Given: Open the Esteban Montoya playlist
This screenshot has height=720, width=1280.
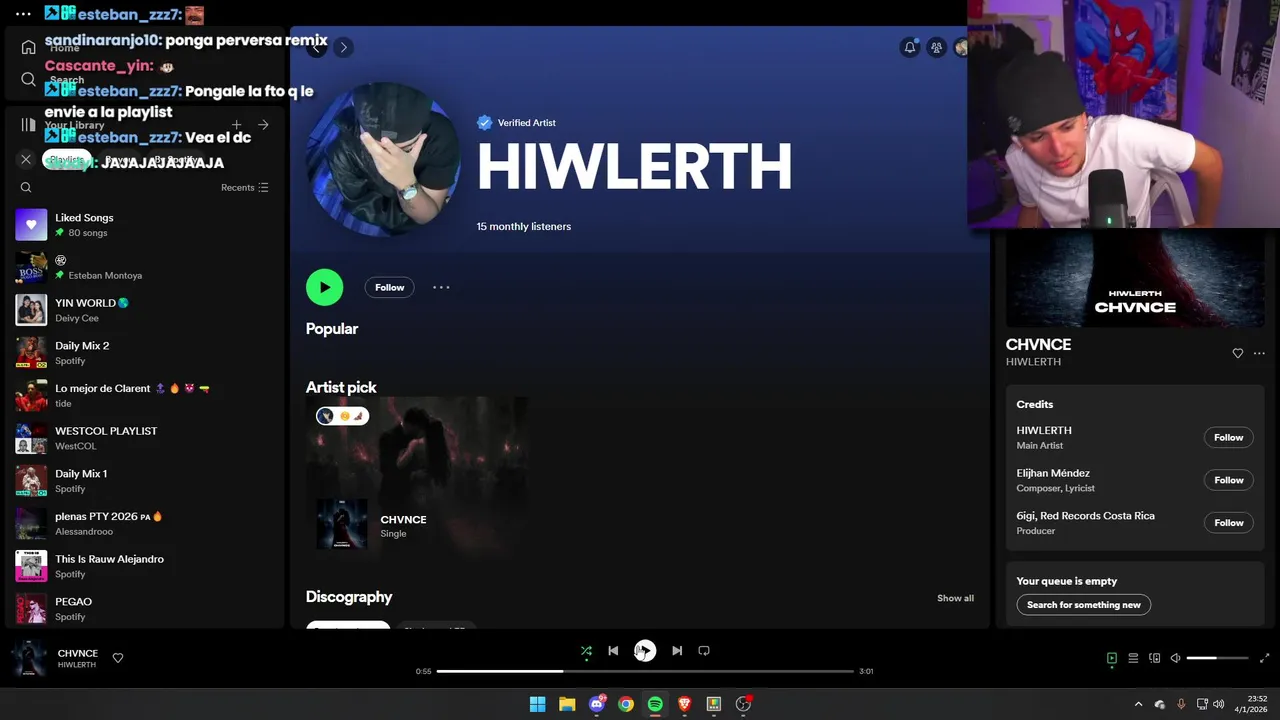Looking at the screenshot, I should (x=144, y=267).
